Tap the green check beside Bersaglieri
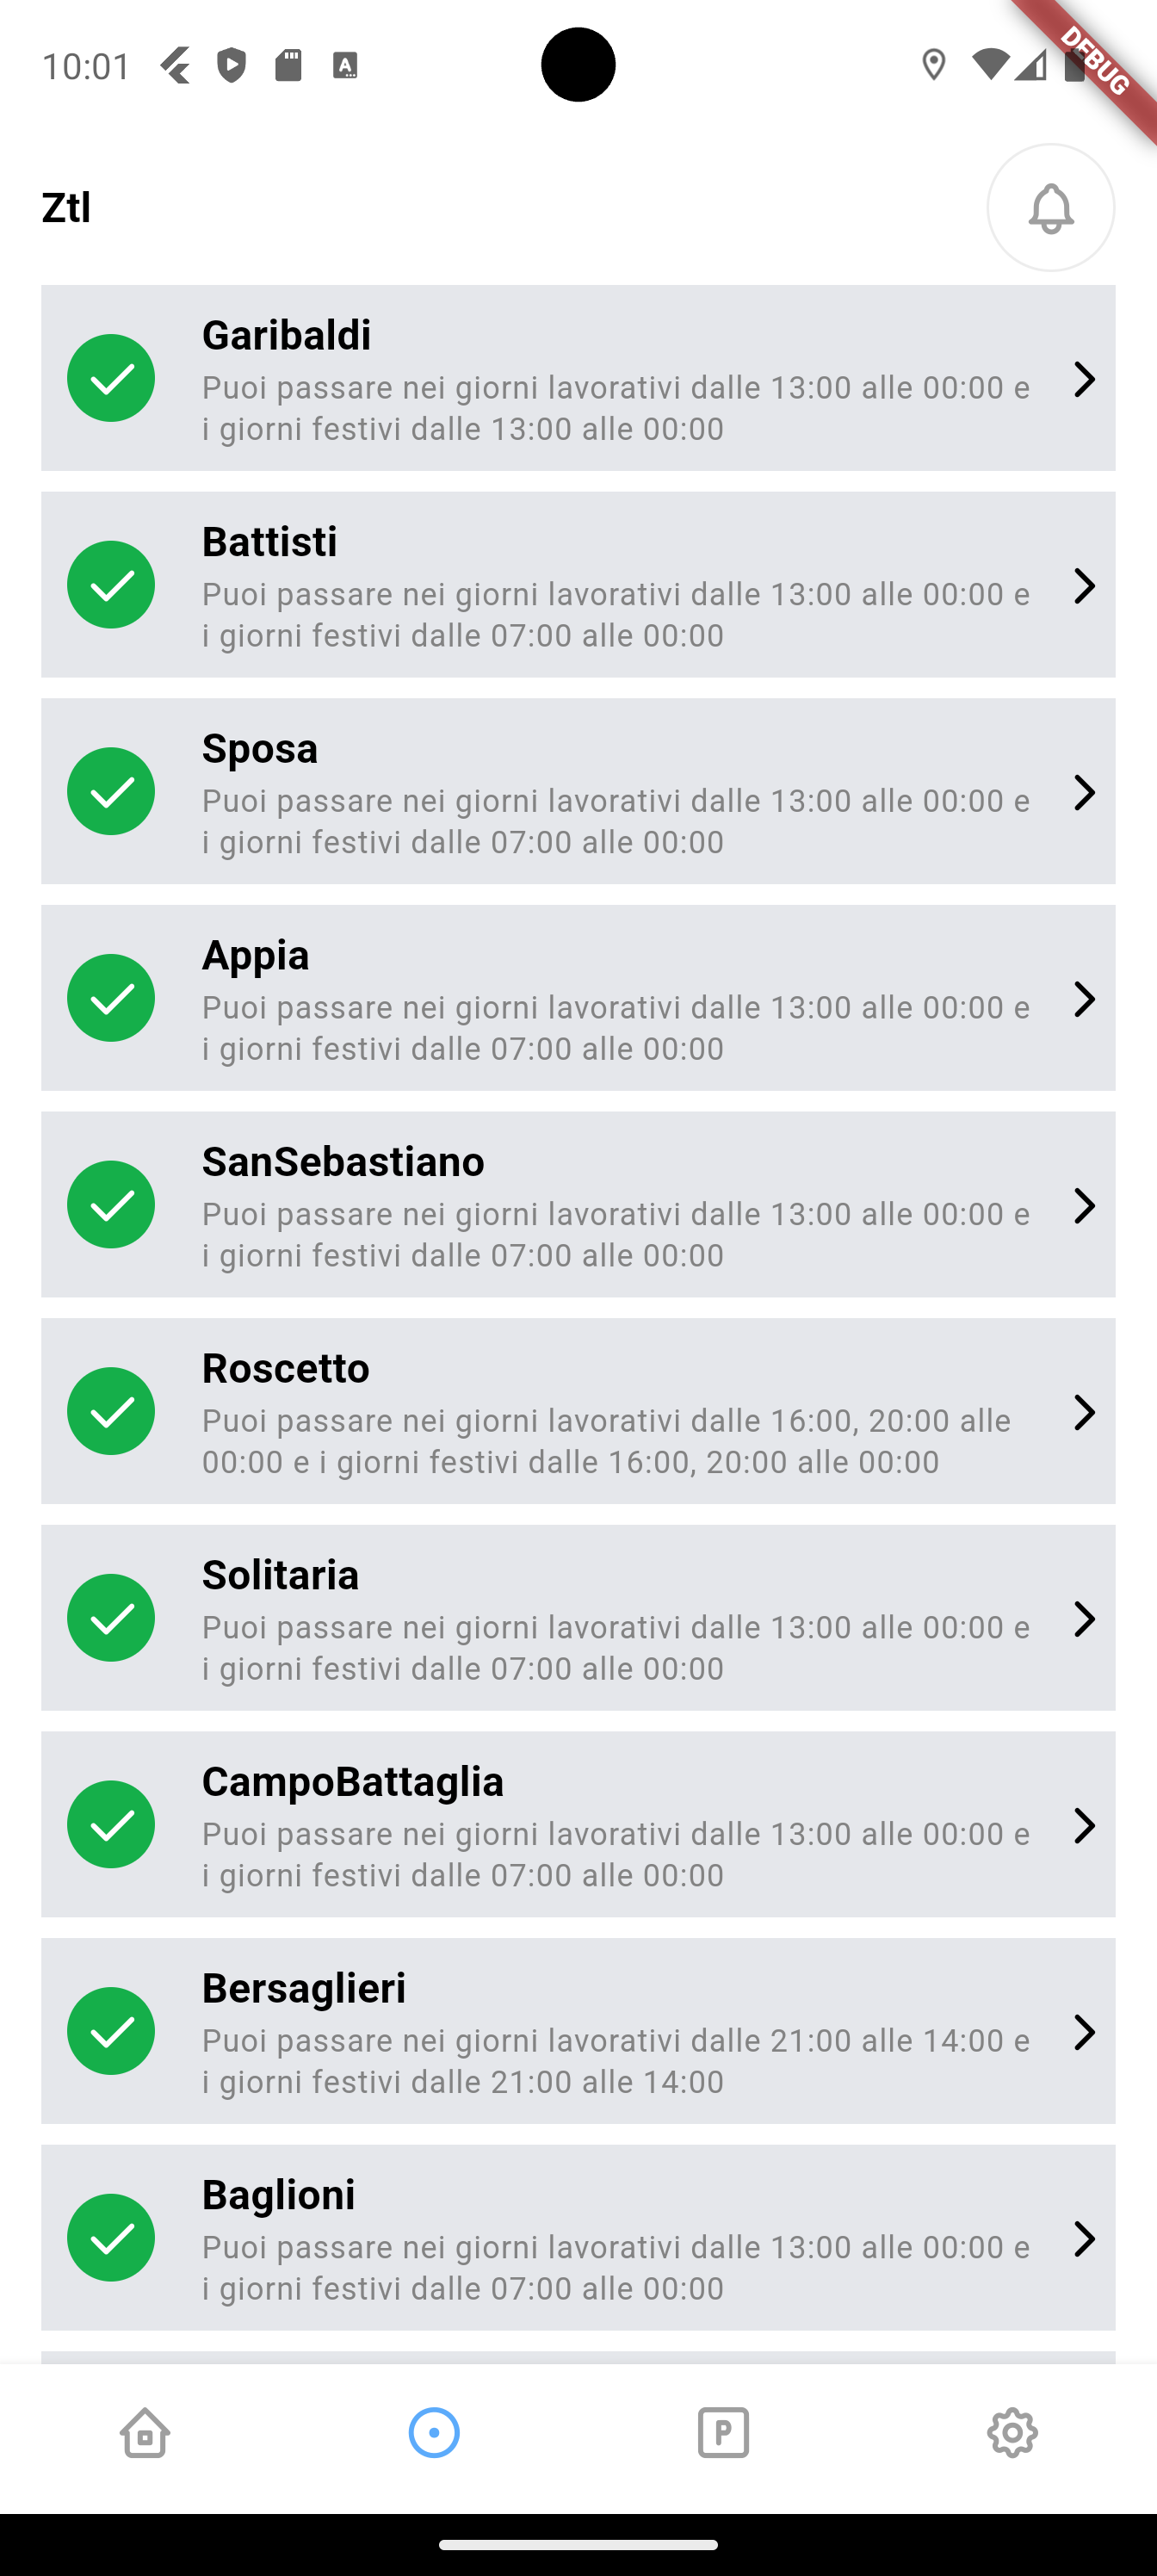1157x2576 pixels. click(x=111, y=2031)
